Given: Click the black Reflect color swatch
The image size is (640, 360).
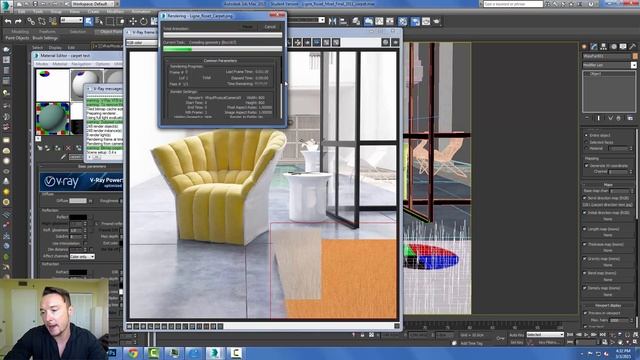Looking at the screenshot, I should coord(78,218).
